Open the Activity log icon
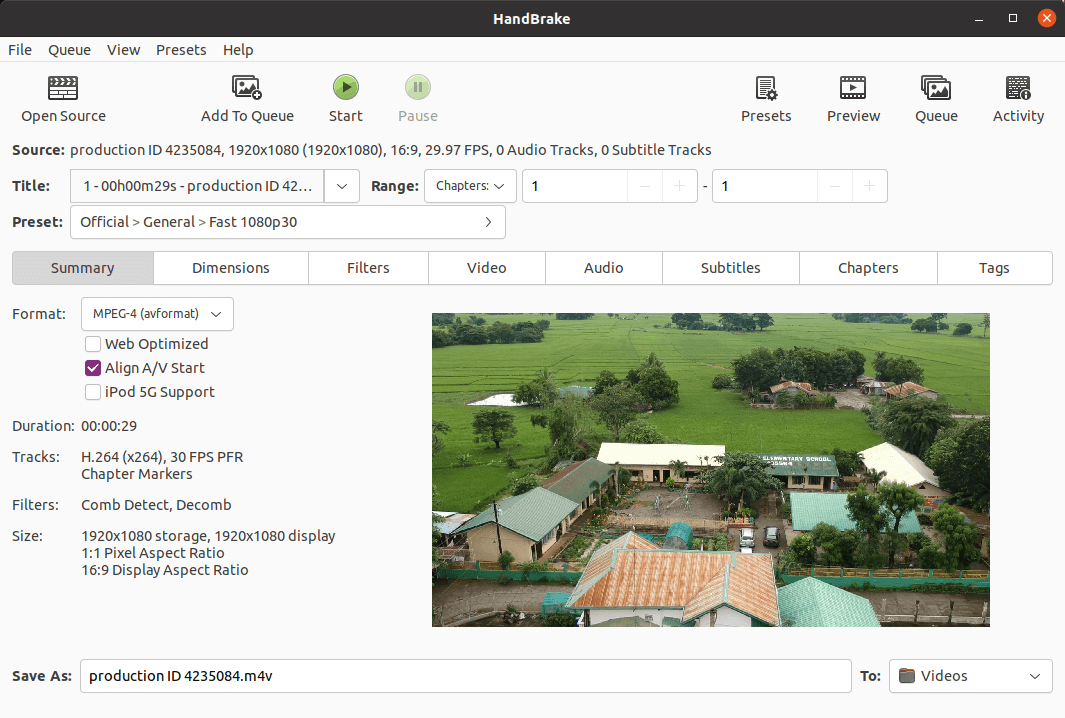The image size is (1065, 718). (1018, 88)
